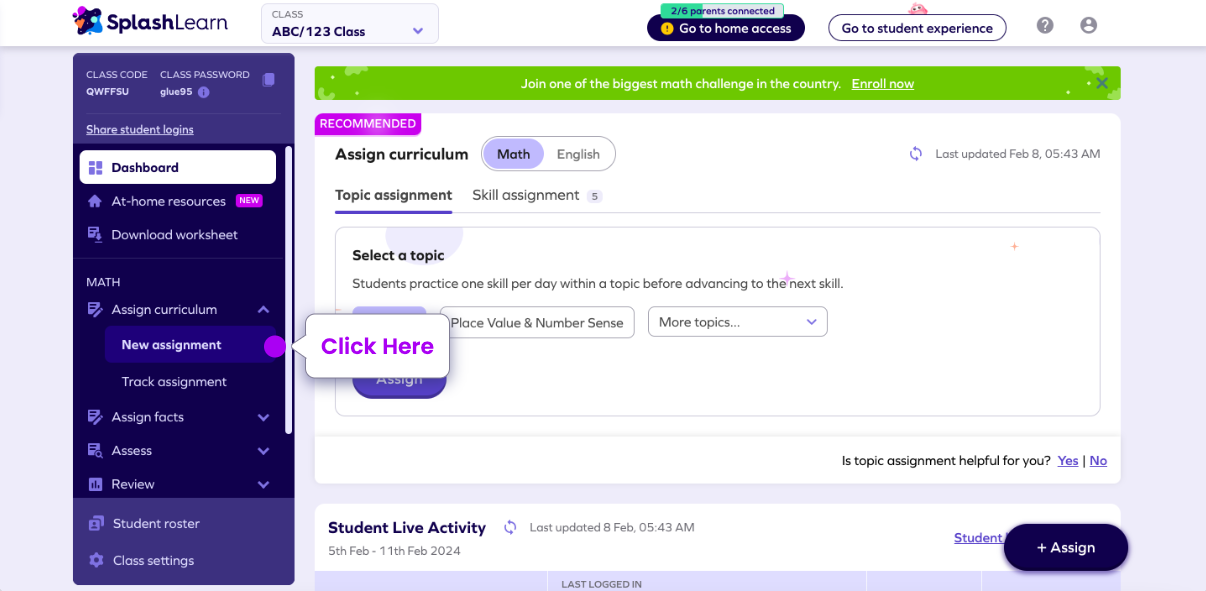Expand the Assess section
This screenshot has height=591, width=1206.
pyautogui.click(x=263, y=451)
